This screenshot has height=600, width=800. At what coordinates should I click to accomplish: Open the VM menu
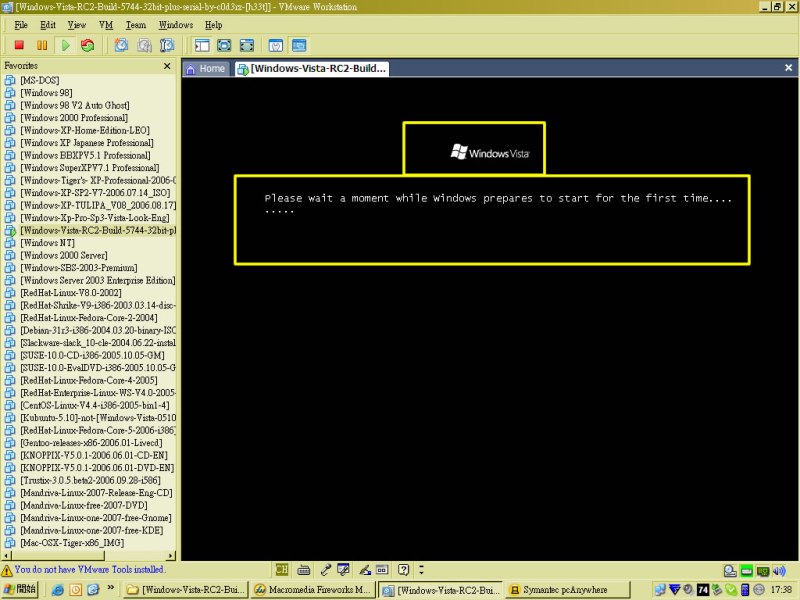click(105, 24)
